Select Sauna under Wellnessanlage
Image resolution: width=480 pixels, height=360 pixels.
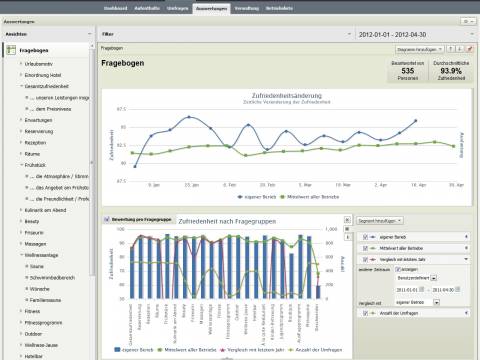36,267
